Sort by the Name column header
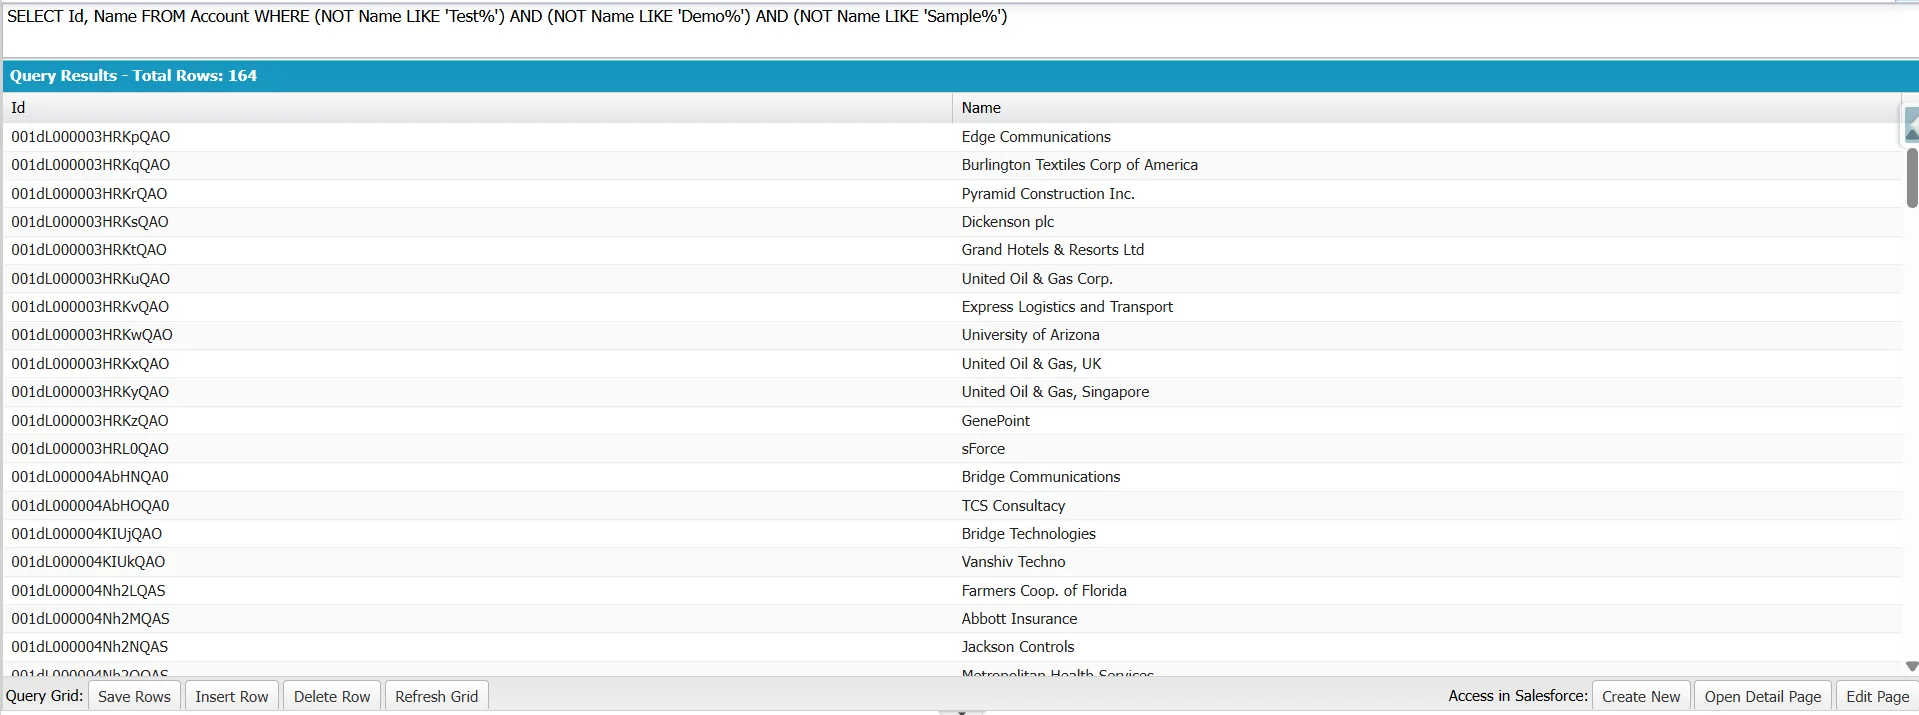This screenshot has height=715, width=1919. pos(1427,108)
